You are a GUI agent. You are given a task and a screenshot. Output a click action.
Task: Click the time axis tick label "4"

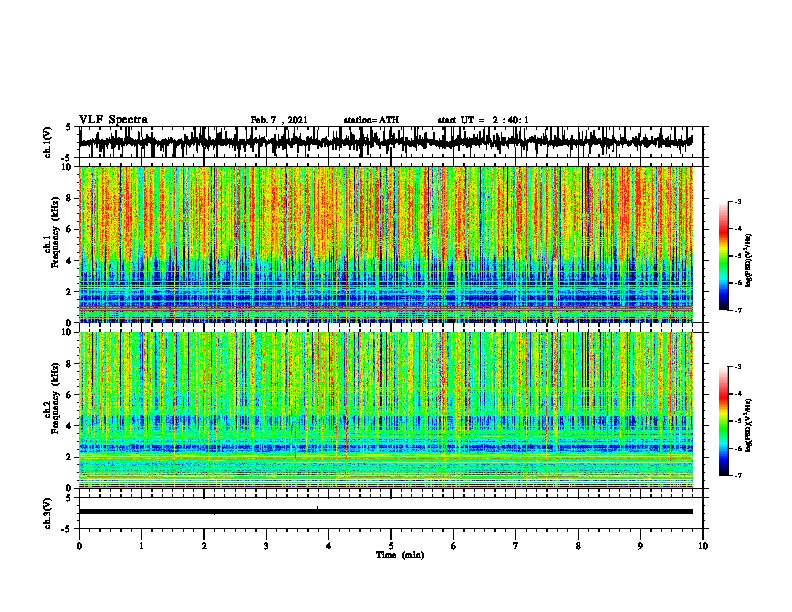pos(329,546)
